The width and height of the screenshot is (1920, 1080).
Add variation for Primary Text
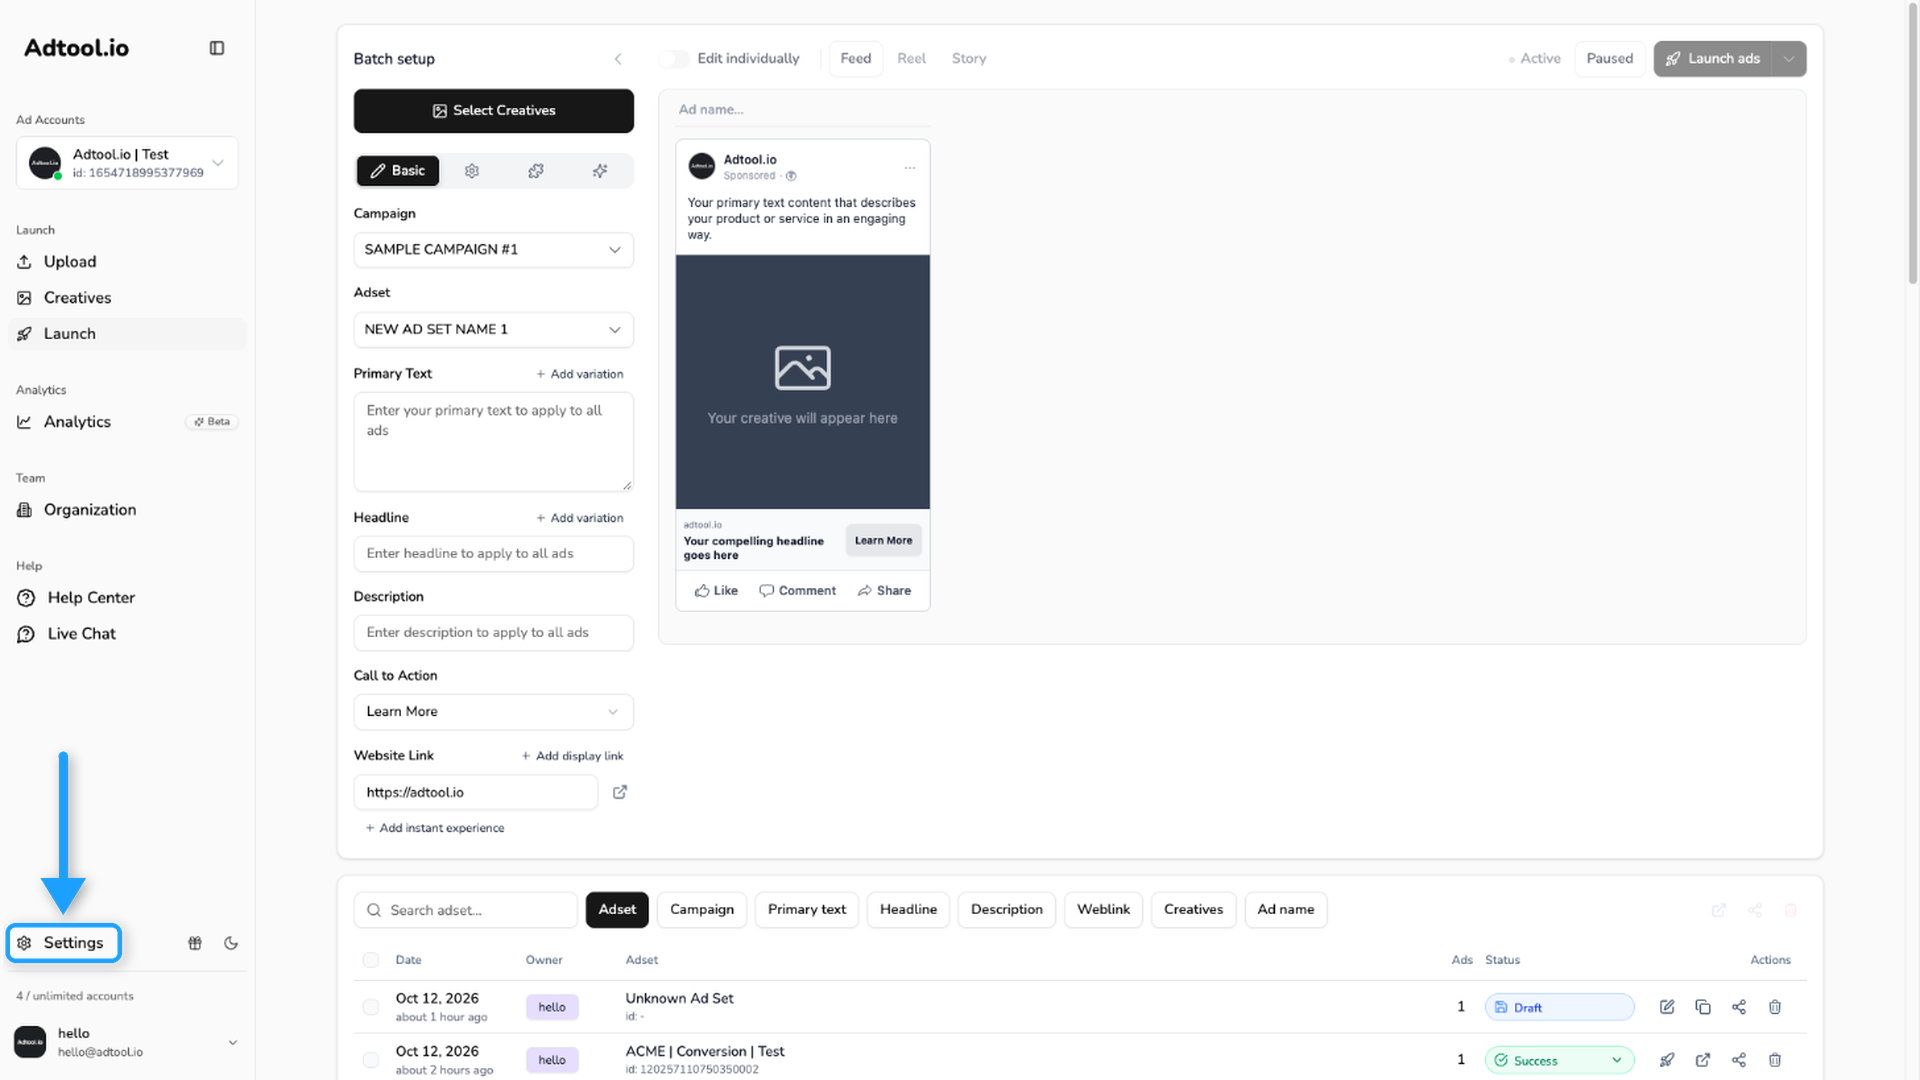(x=579, y=374)
